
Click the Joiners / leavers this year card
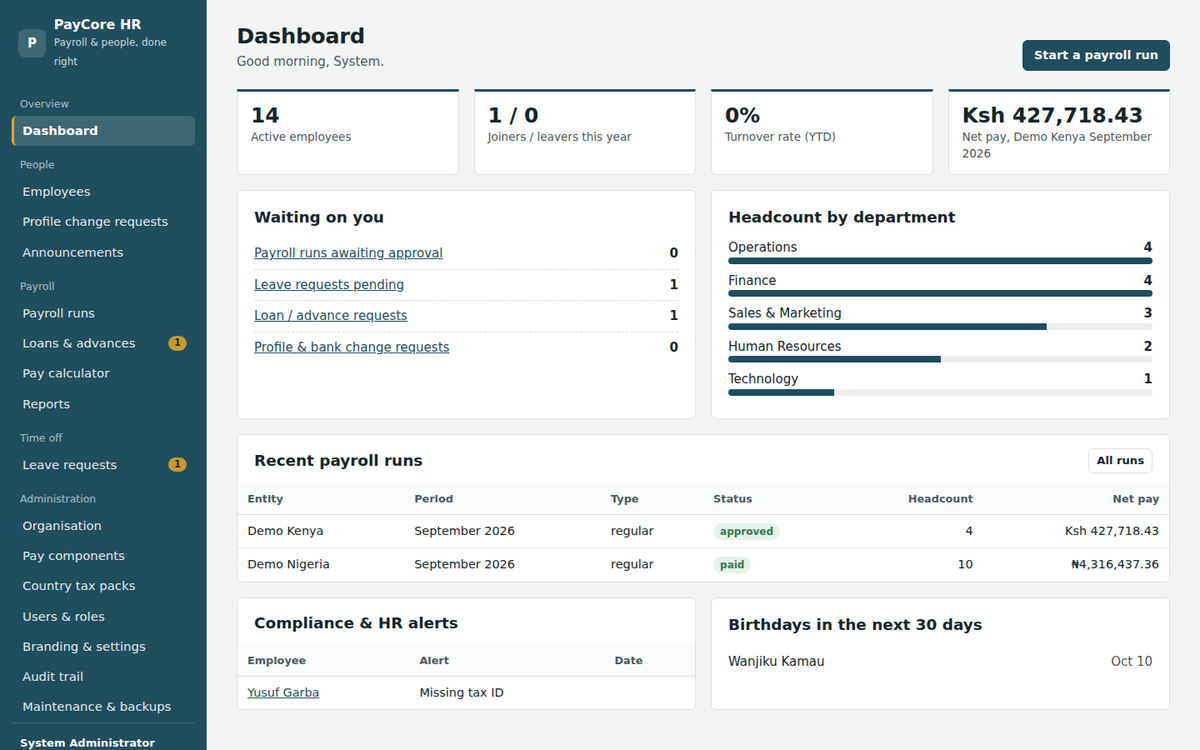click(x=585, y=132)
